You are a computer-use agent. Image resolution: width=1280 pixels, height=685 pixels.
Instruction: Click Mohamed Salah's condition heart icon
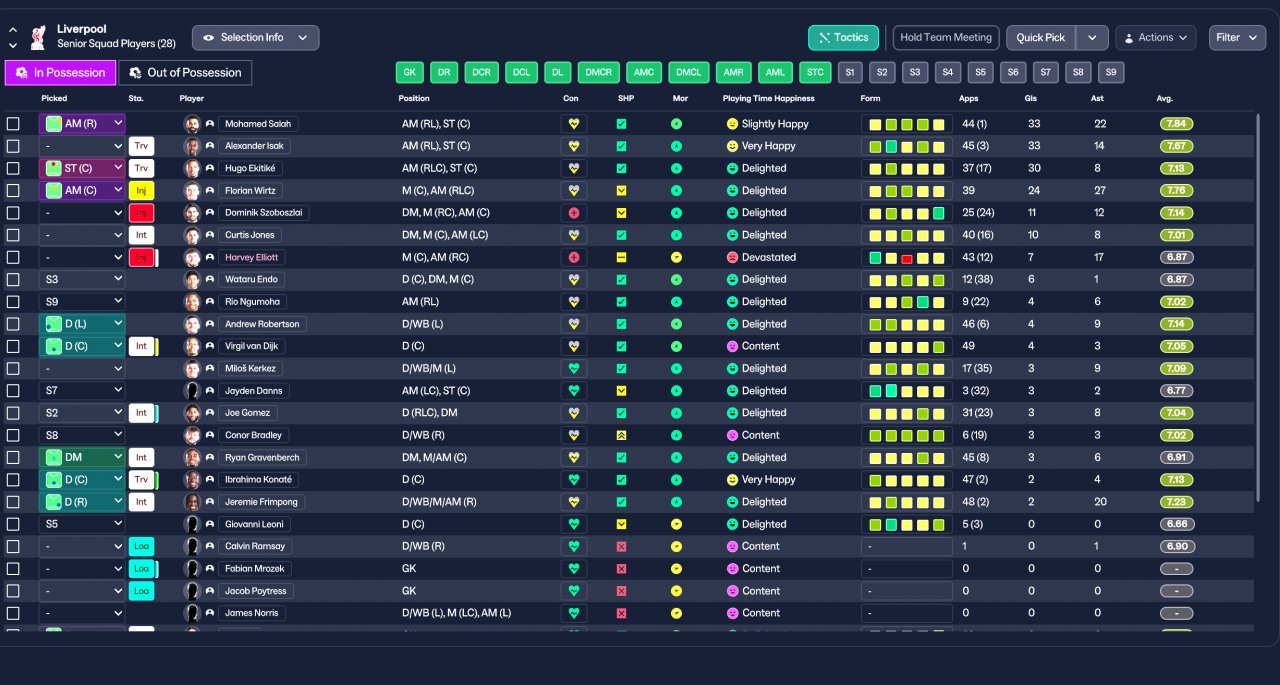[574, 124]
